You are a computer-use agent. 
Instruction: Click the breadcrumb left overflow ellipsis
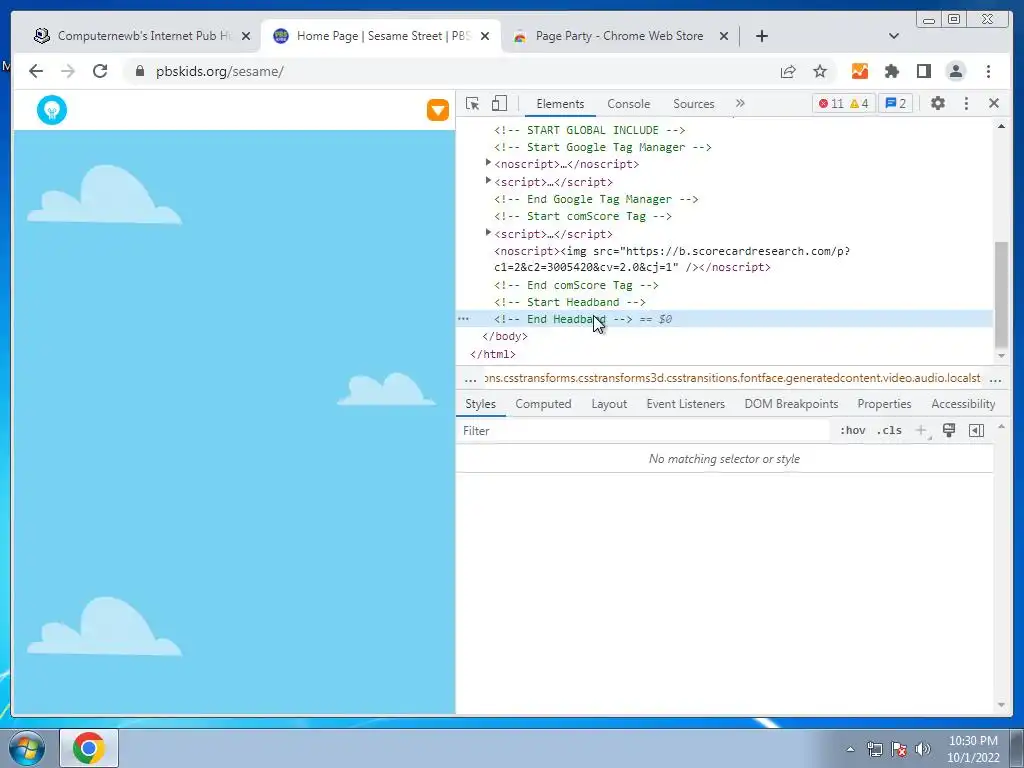[x=470, y=379]
